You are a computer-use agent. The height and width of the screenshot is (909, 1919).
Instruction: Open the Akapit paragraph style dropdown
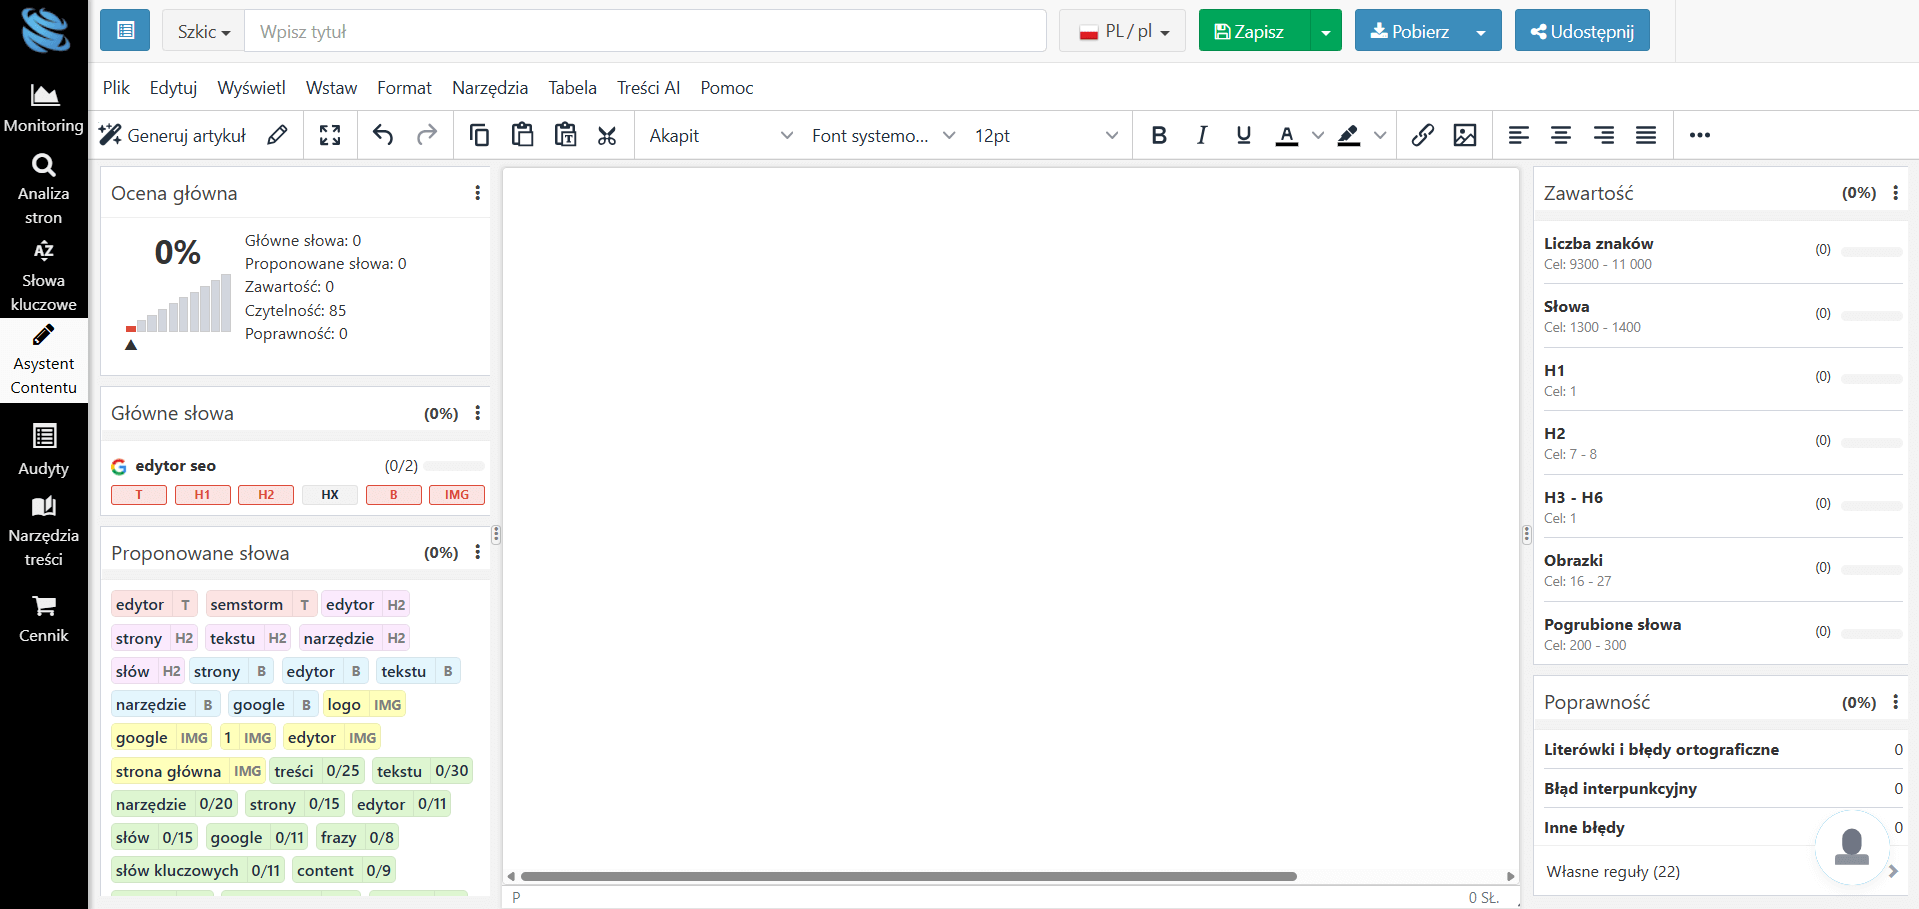click(720, 135)
